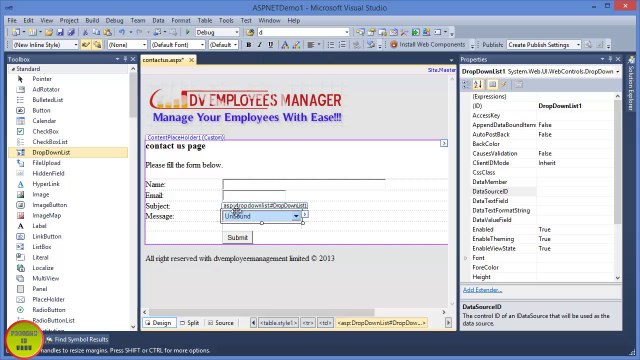640x360 pixels.
Task: Switch to the Split view tab
Action: 189,323
